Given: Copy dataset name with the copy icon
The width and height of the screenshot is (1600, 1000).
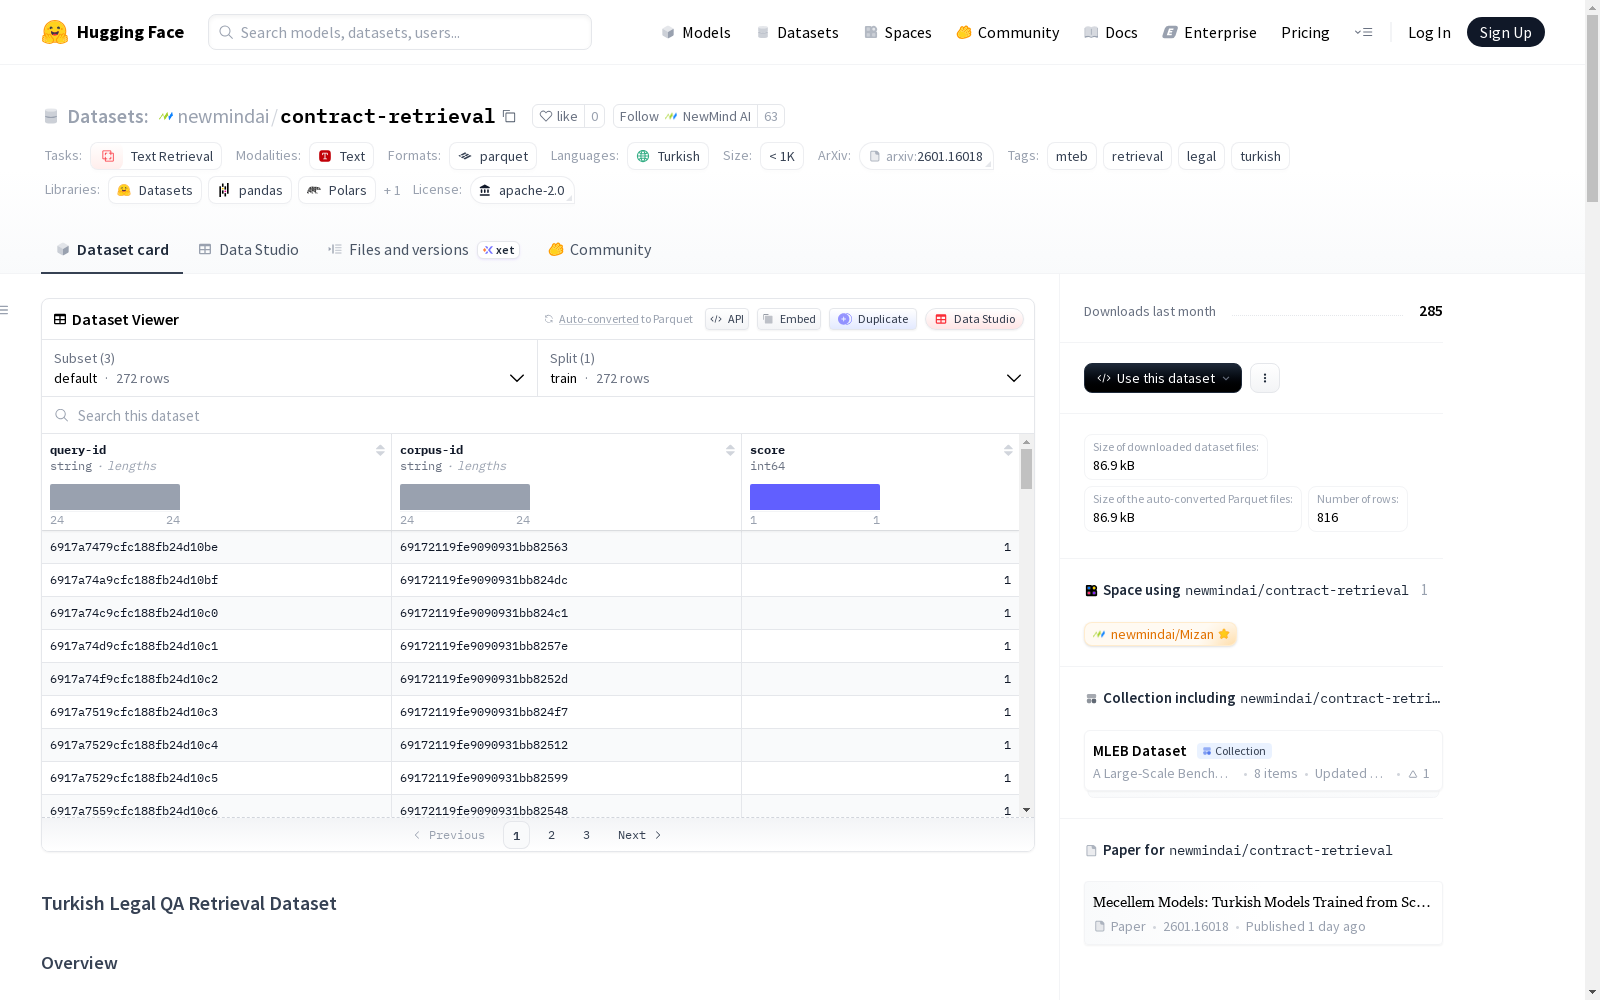Looking at the screenshot, I should click(509, 116).
